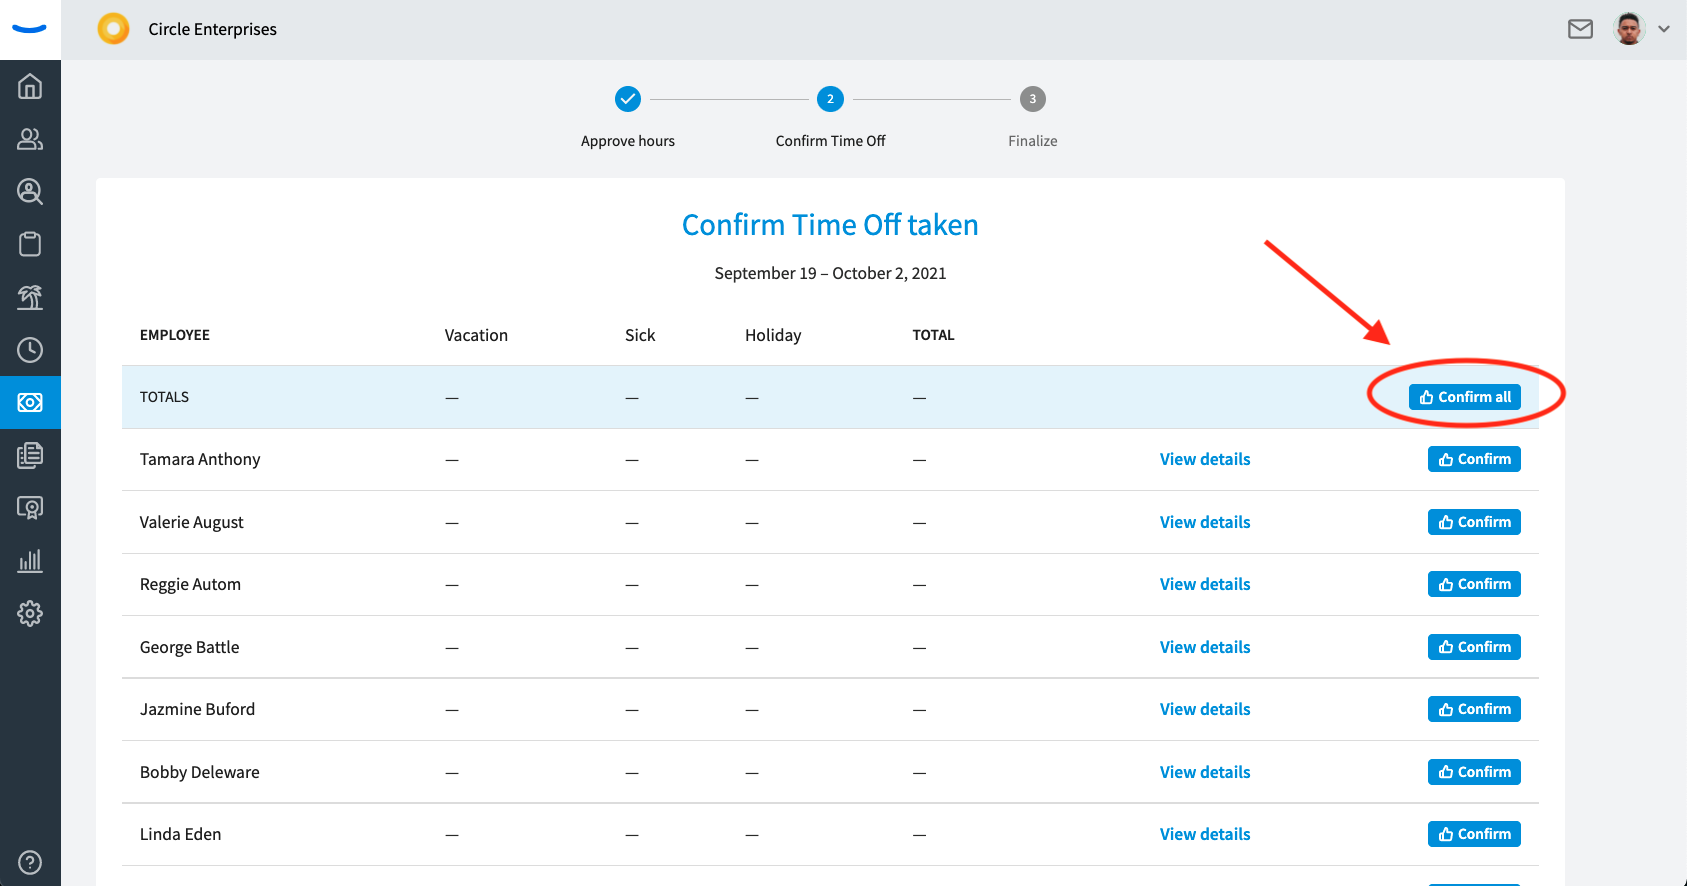Click the September 19 – October 2, 2021 date range

pyautogui.click(x=830, y=273)
